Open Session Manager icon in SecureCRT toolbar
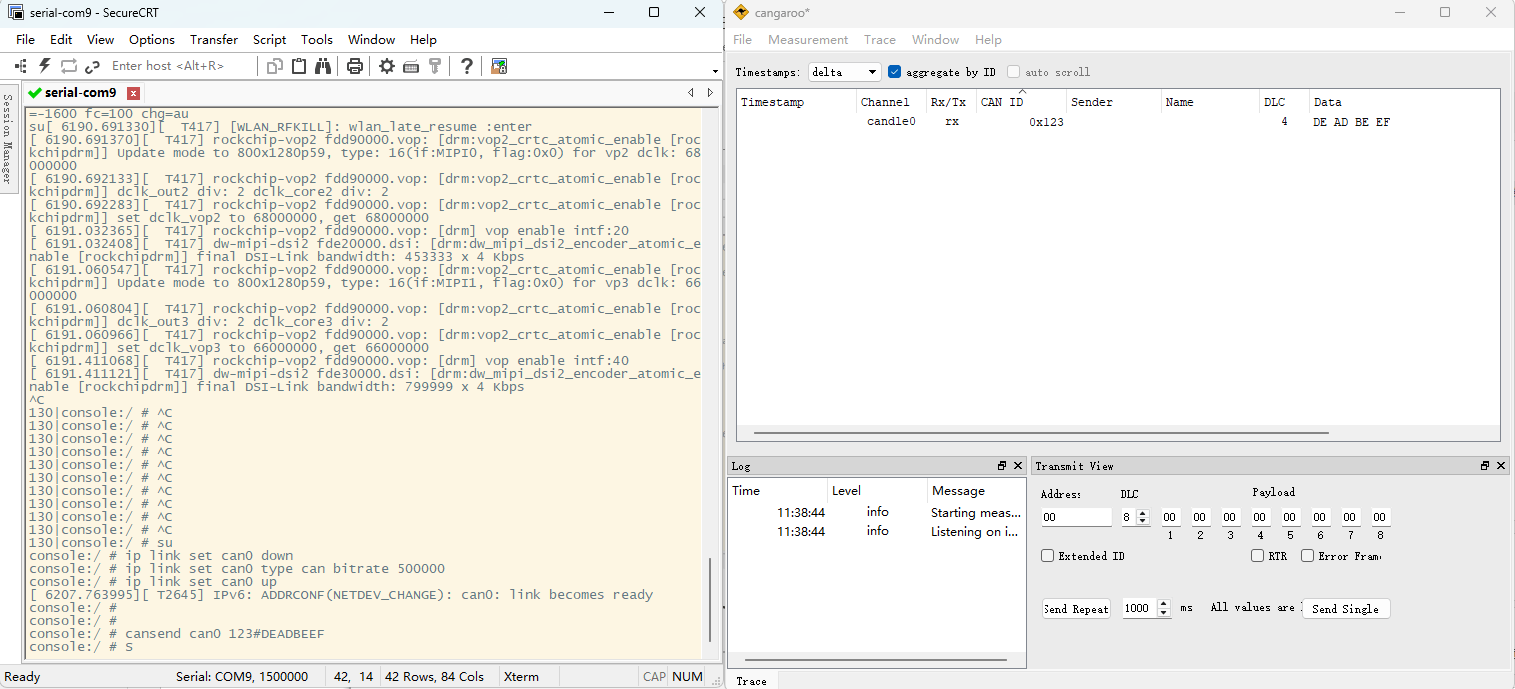 pyautogui.click(x=21, y=66)
